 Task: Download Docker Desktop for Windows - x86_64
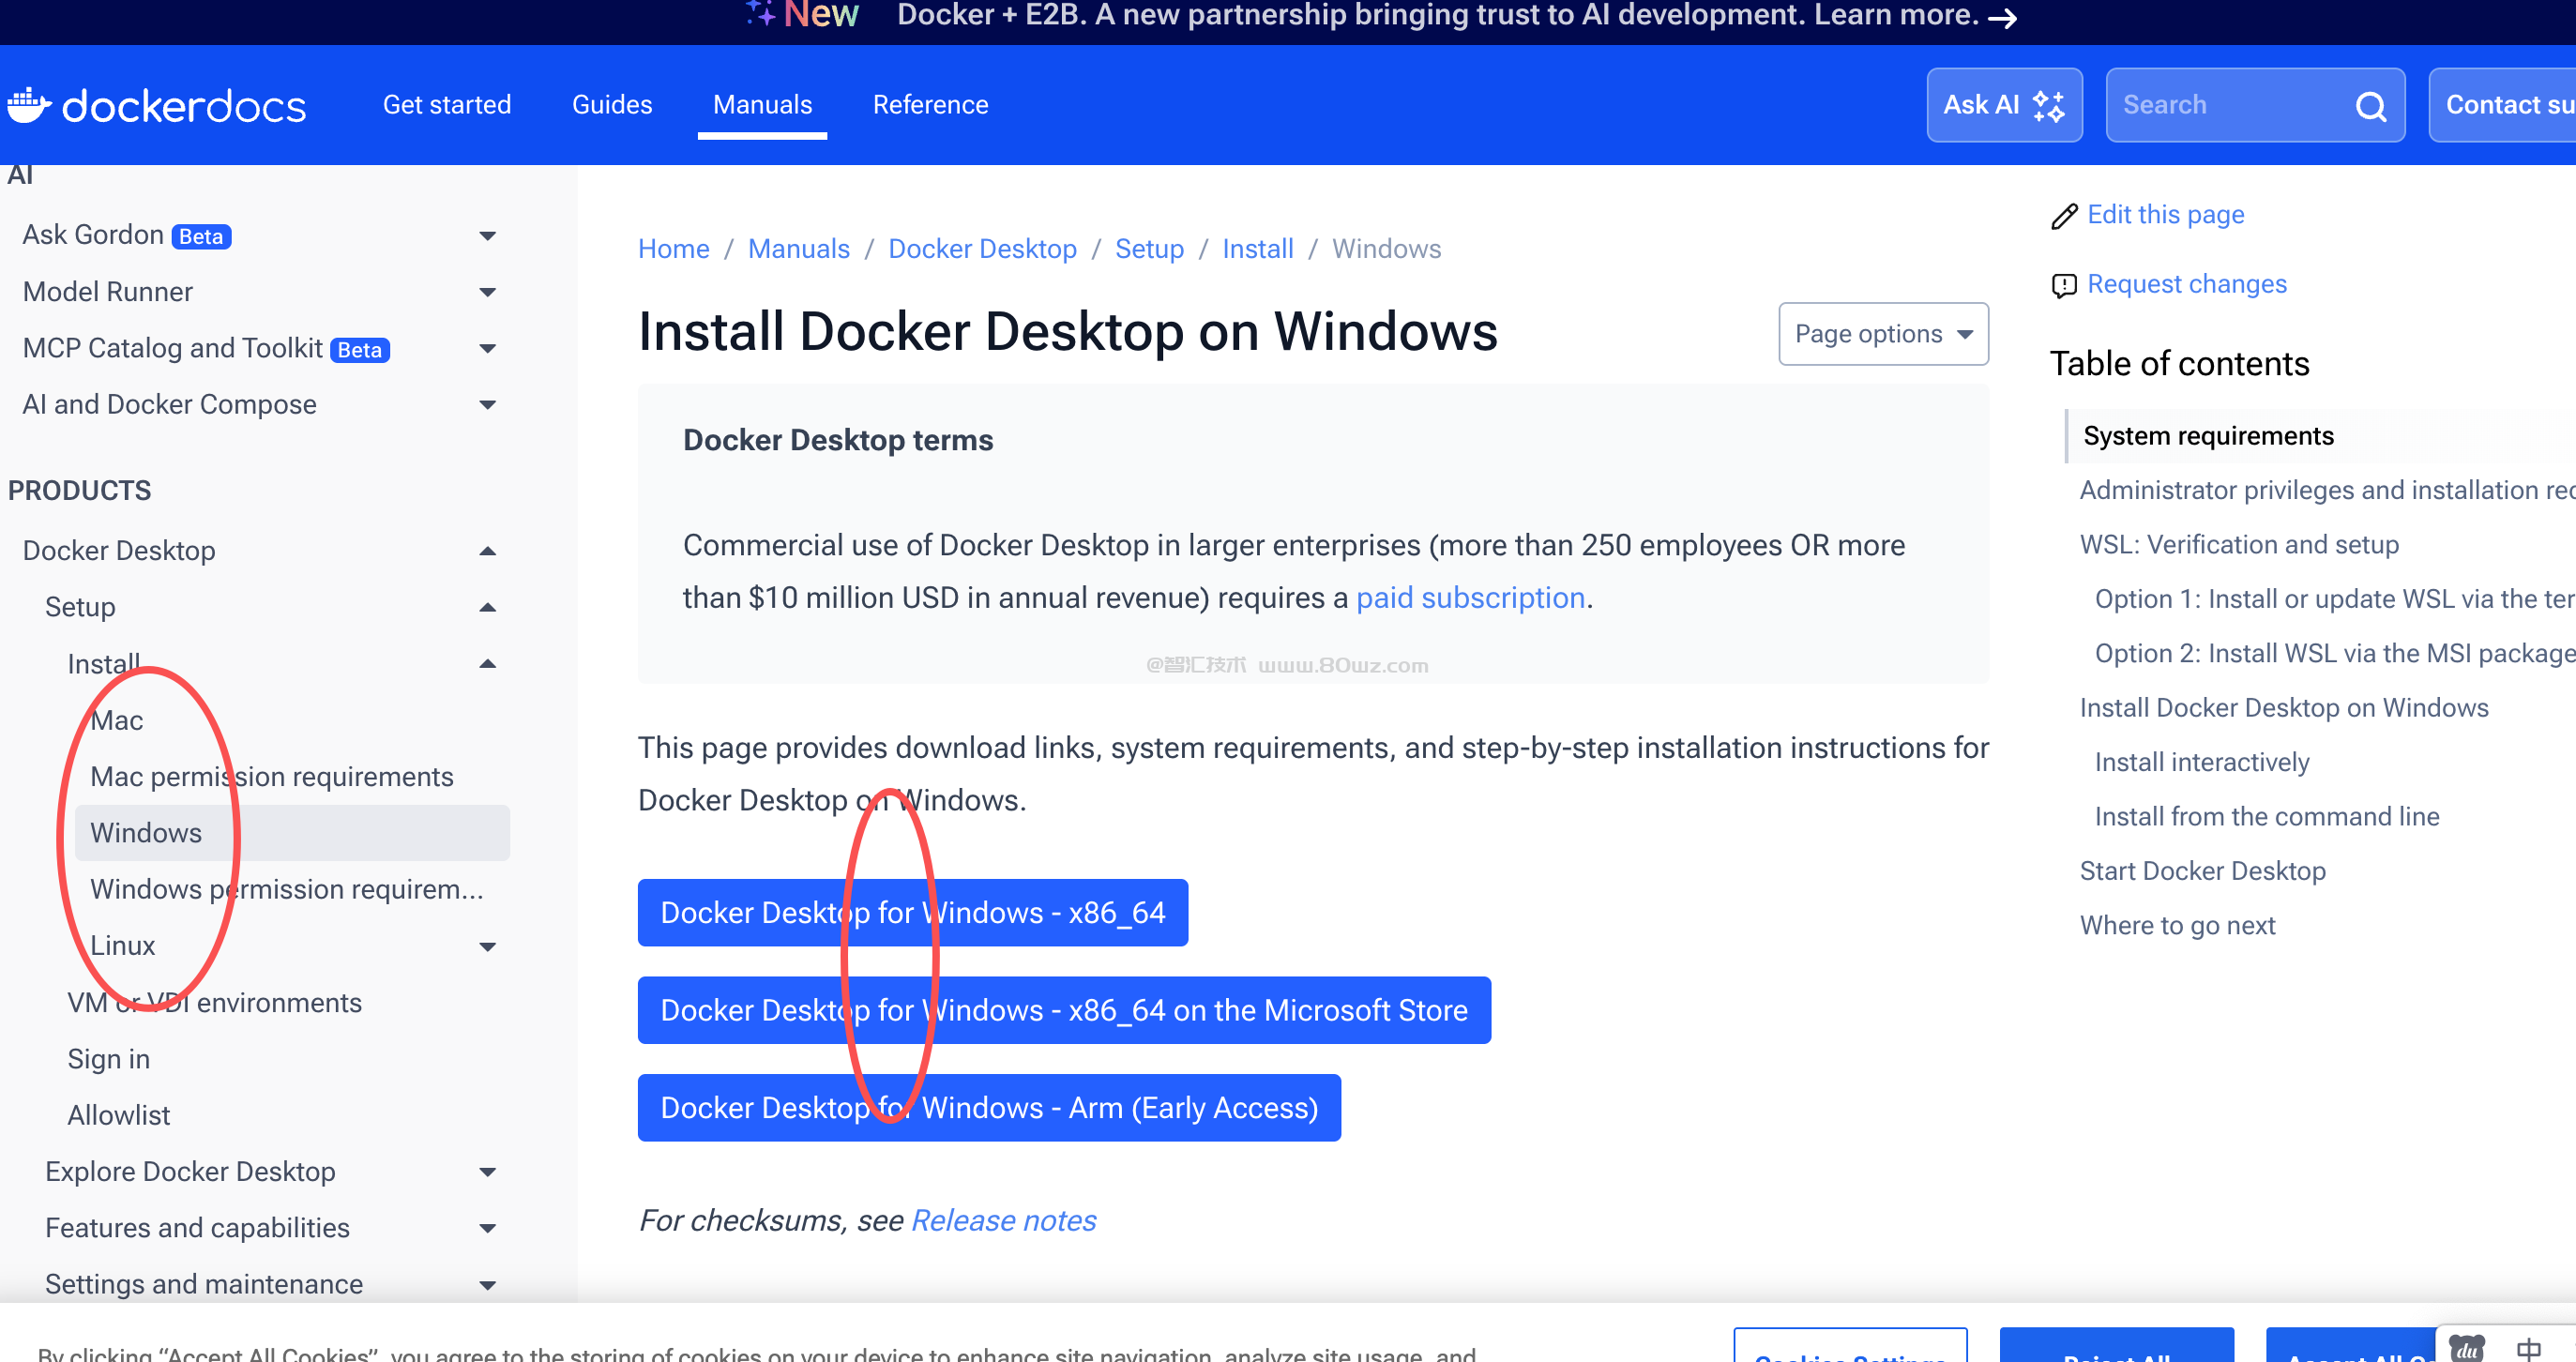click(x=911, y=913)
